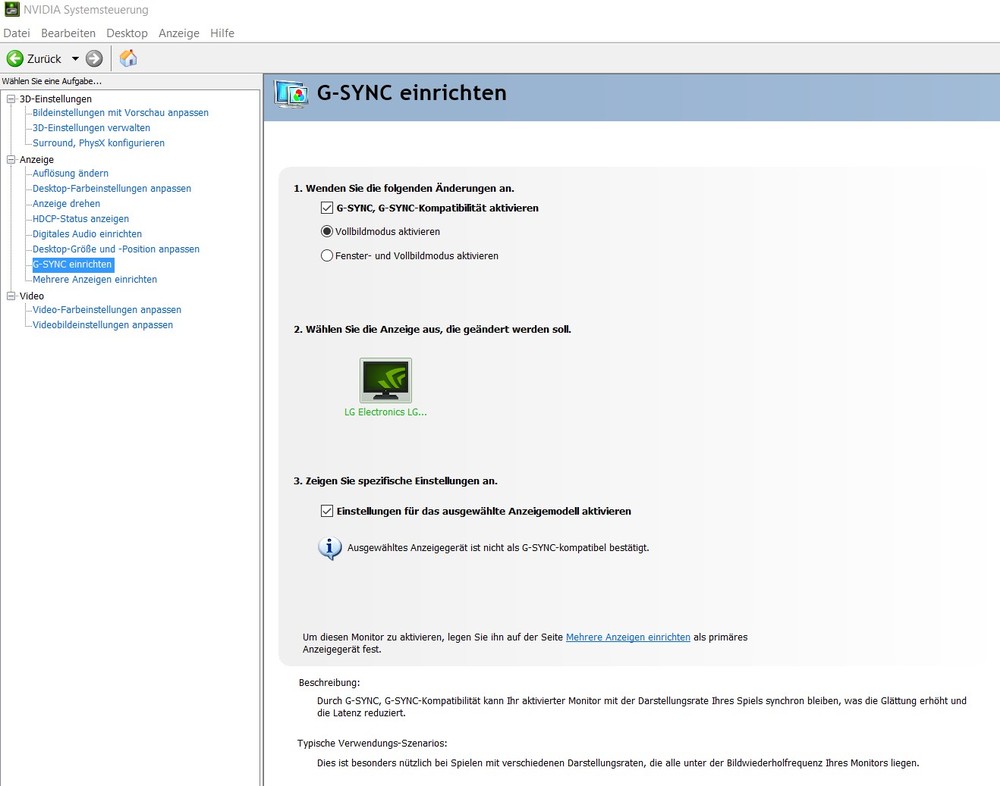Select Vollbildmodus aktivieren radio button
The image size is (1000, 786).
pos(327,232)
